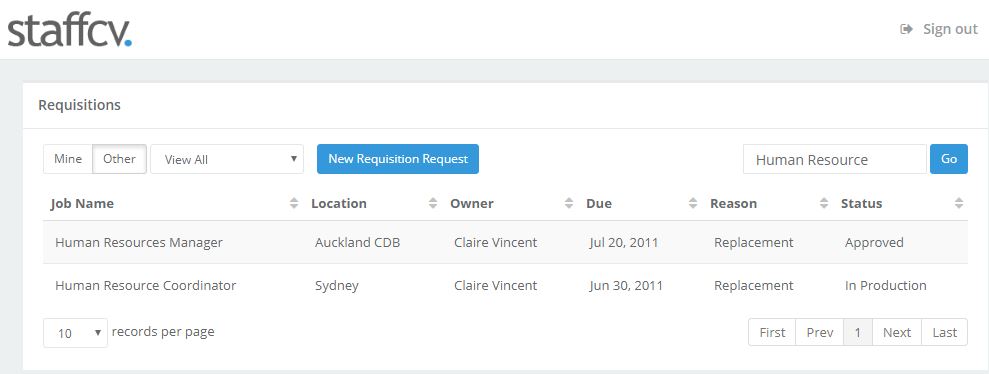Open the View All dropdown

[x=227, y=159]
